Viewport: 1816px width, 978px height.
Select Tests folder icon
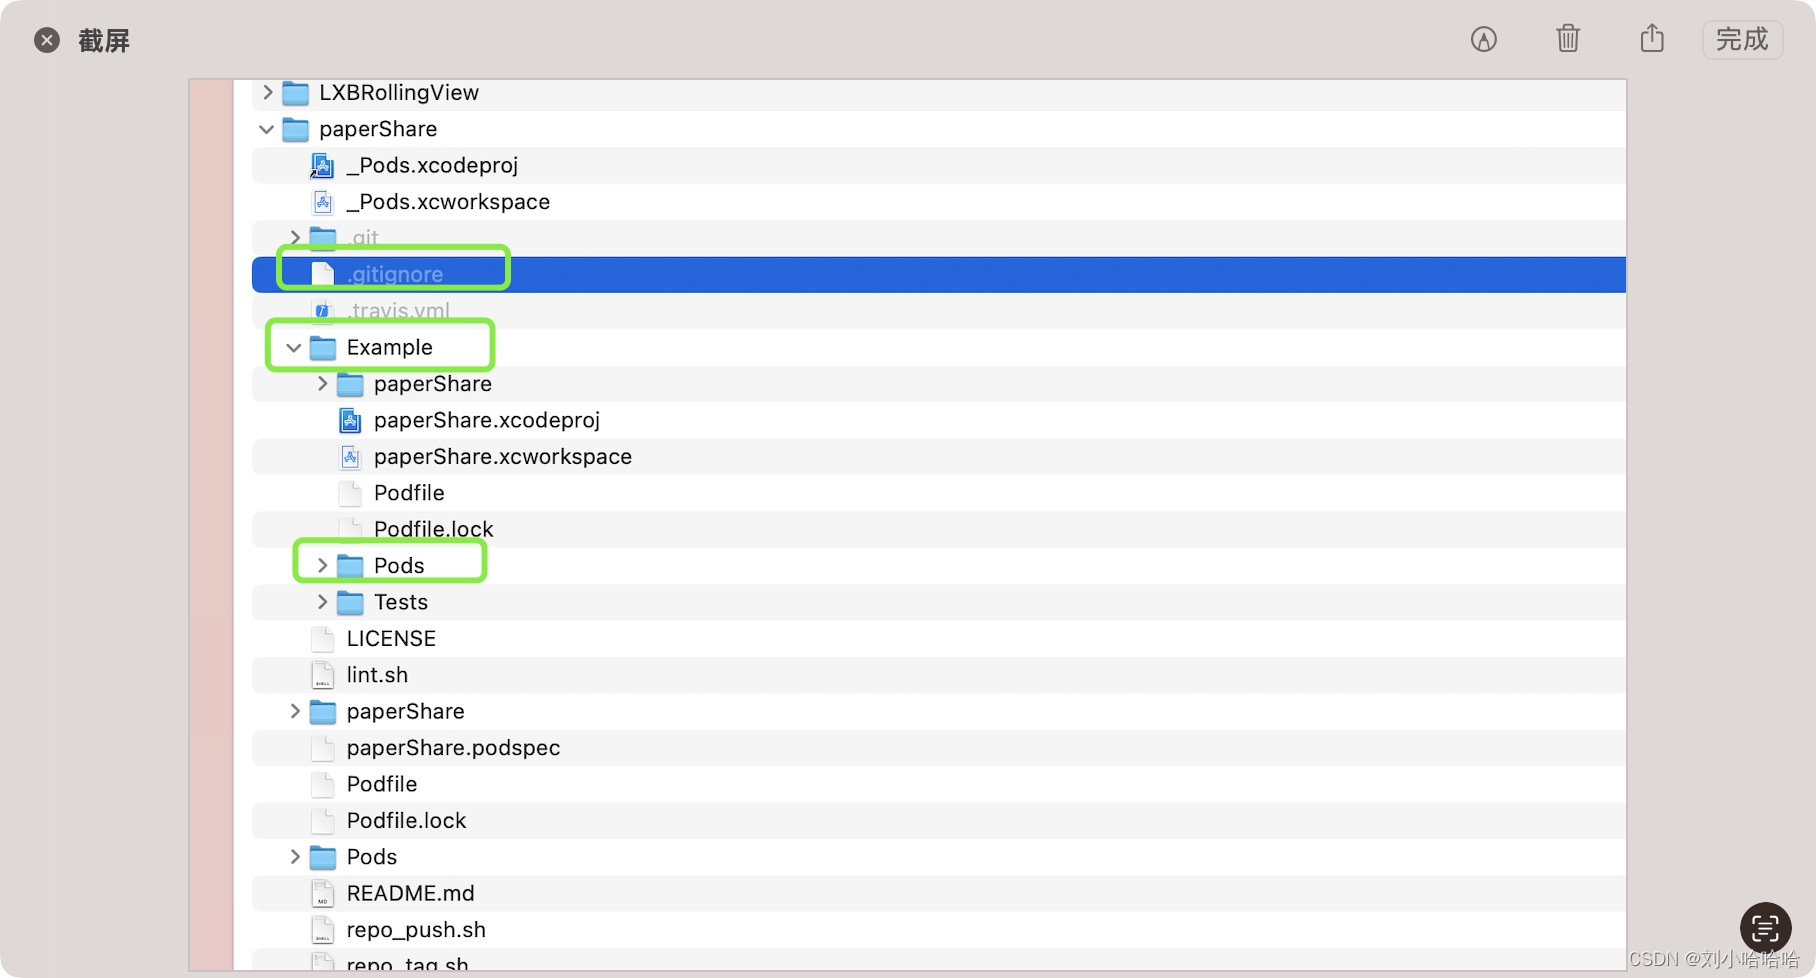[x=350, y=602]
